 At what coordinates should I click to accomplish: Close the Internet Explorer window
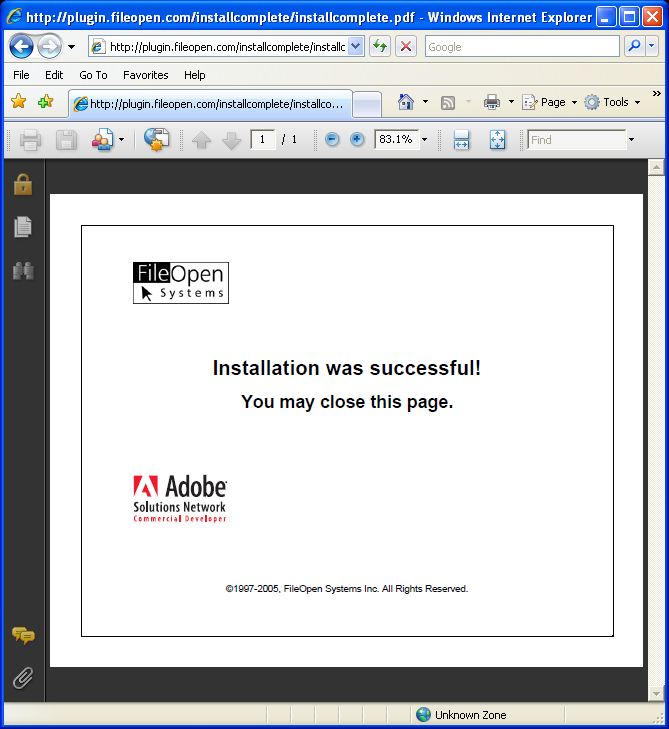[x=653, y=17]
